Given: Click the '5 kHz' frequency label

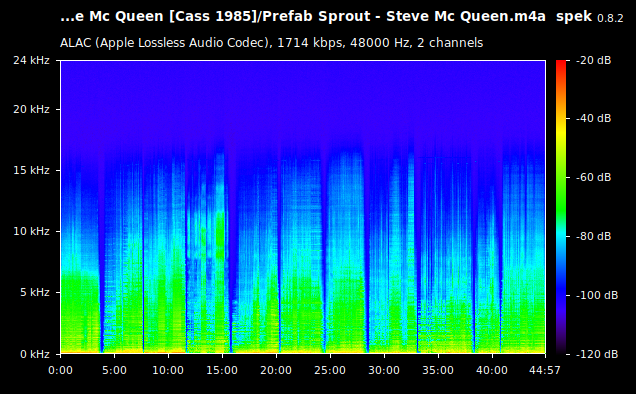Looking at the screenshot, I should pyautogui.click(x=35, y=292).
